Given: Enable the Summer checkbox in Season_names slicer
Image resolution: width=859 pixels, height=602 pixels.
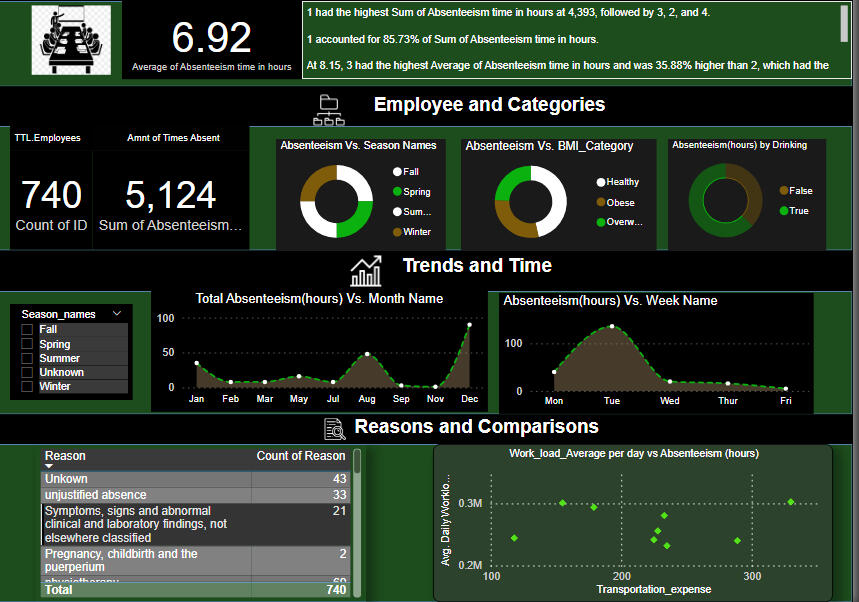Looking at the screenshot, I should click(x=27, y=358).
